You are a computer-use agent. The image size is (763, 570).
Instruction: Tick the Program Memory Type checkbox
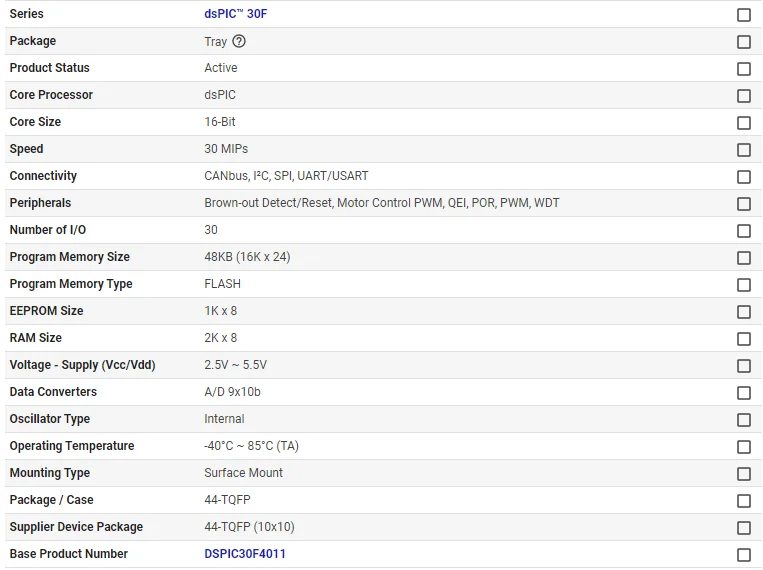pos(744,285)
